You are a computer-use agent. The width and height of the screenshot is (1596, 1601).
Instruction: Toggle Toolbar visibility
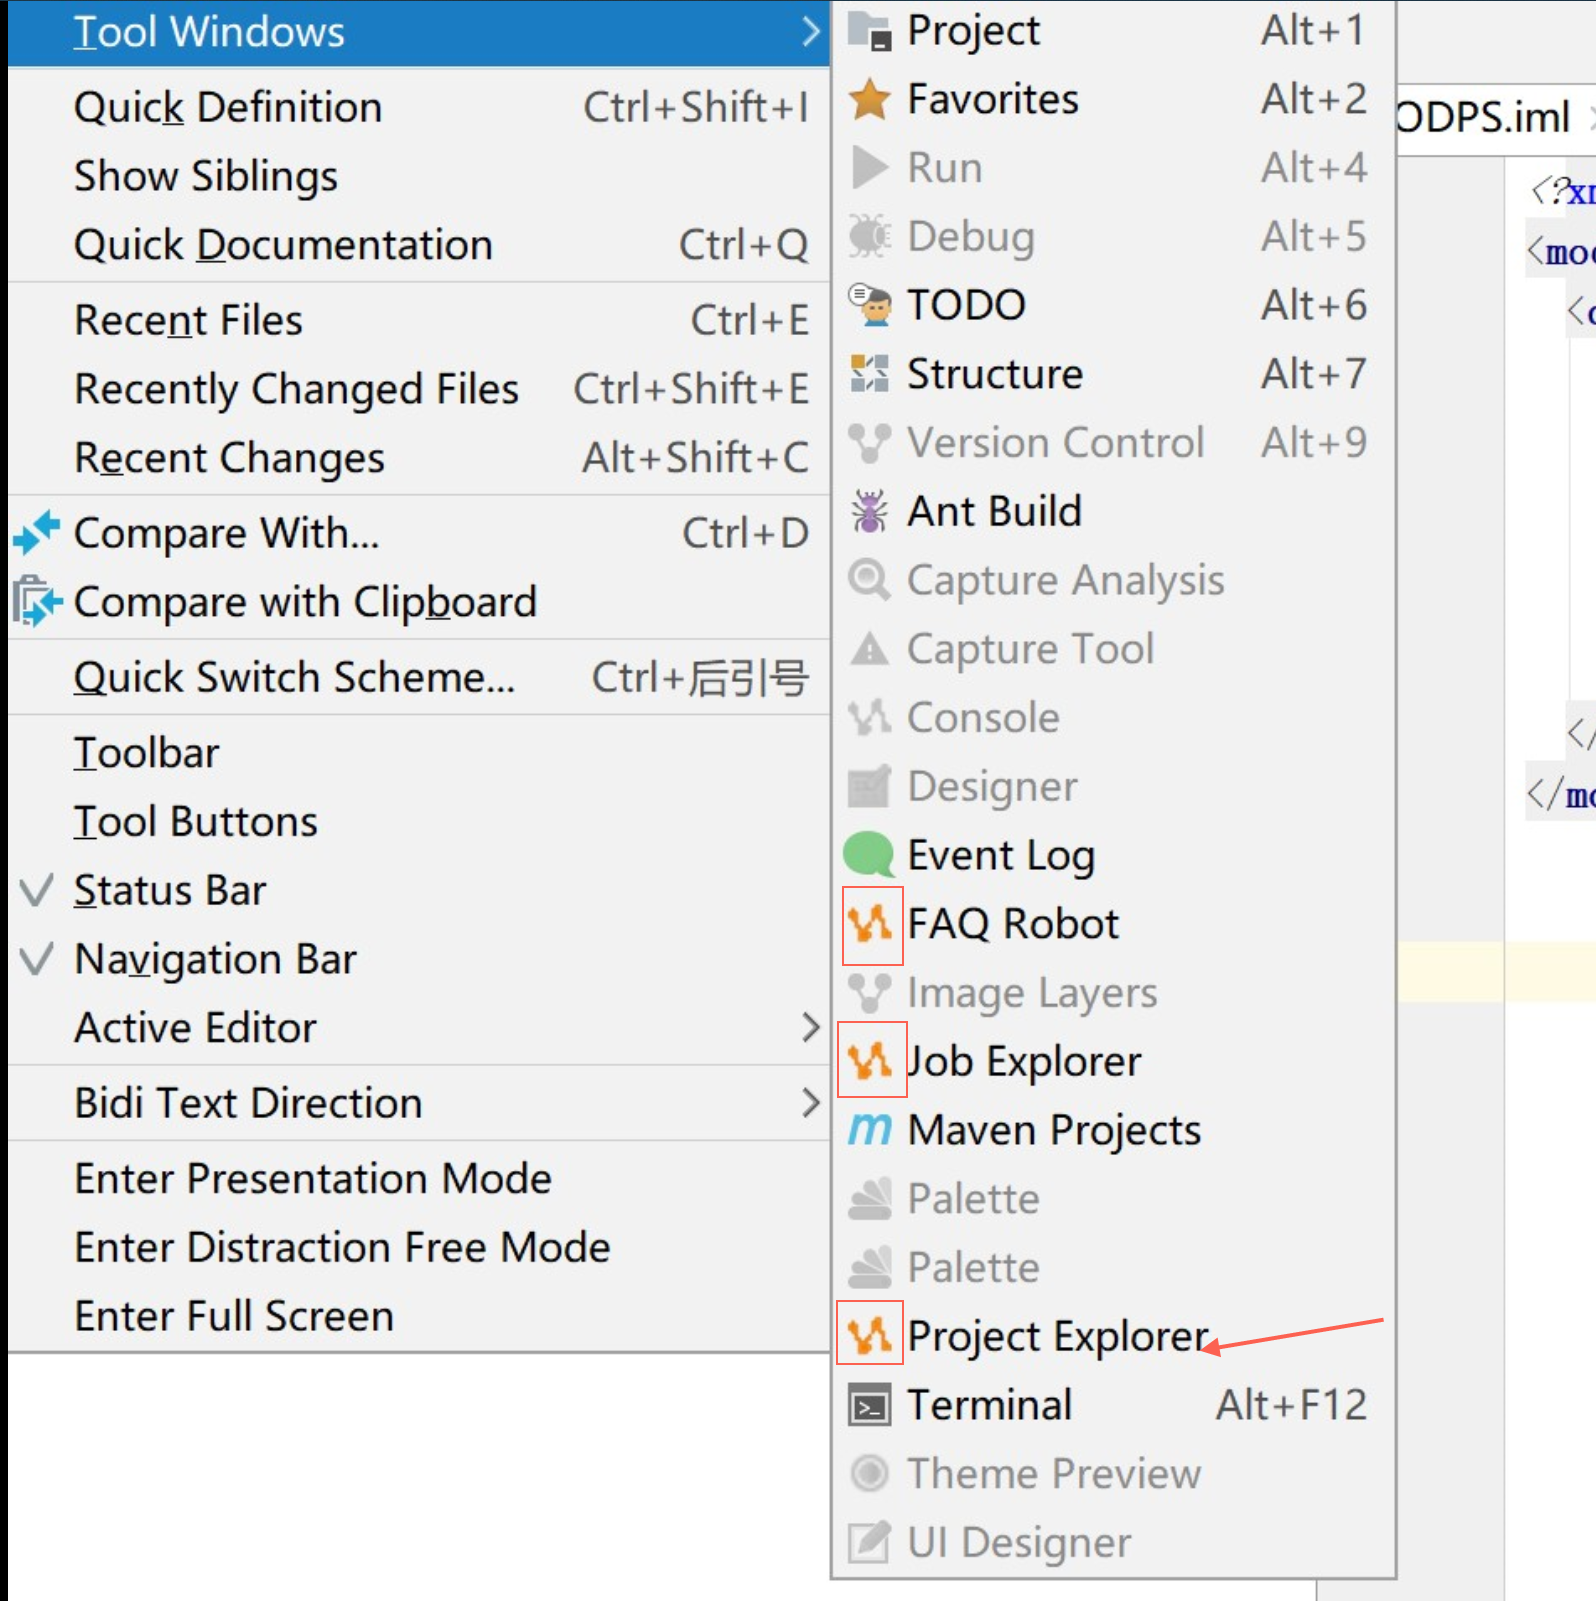tap(419, 753)
